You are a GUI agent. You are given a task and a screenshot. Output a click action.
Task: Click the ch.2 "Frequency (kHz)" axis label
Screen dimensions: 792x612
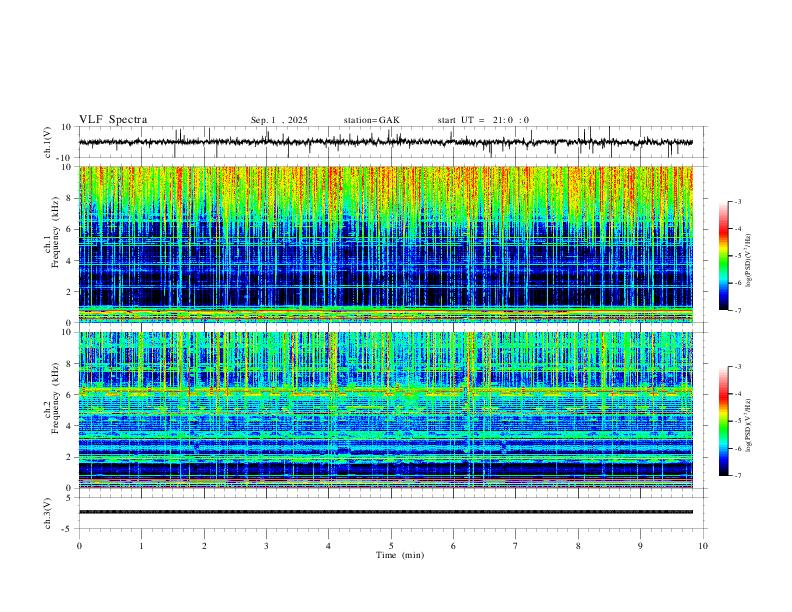click(x=55, y=398)
